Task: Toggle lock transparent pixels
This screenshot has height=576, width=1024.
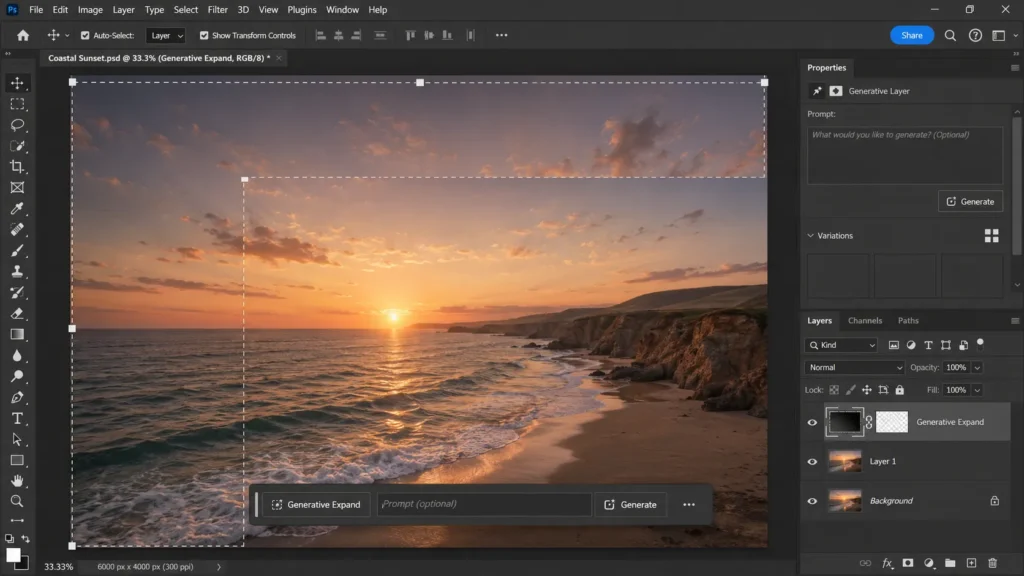Action: pos(834,390)
